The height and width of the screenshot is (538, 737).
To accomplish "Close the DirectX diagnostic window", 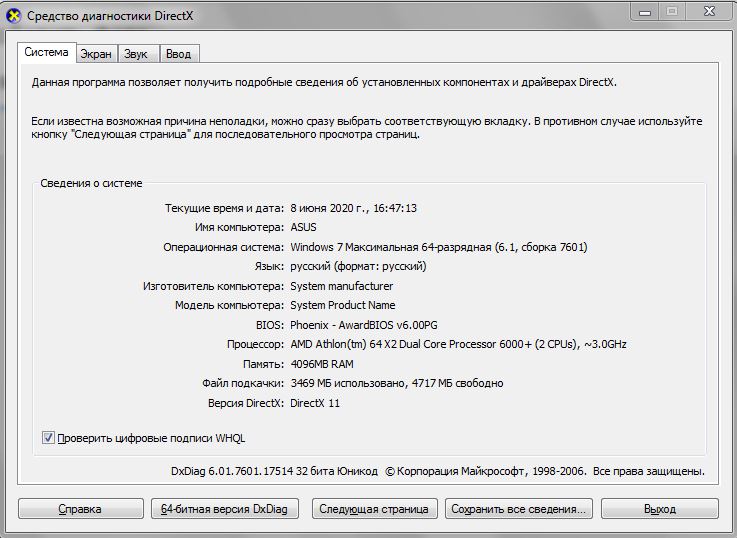I will click(708, 12).
